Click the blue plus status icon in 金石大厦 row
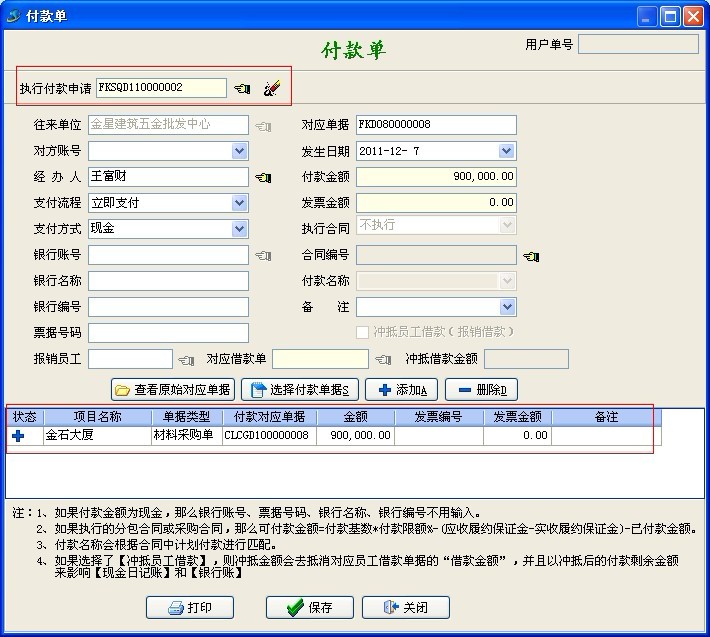The width and height of the screenshot is (710, 637). (18, 436)
